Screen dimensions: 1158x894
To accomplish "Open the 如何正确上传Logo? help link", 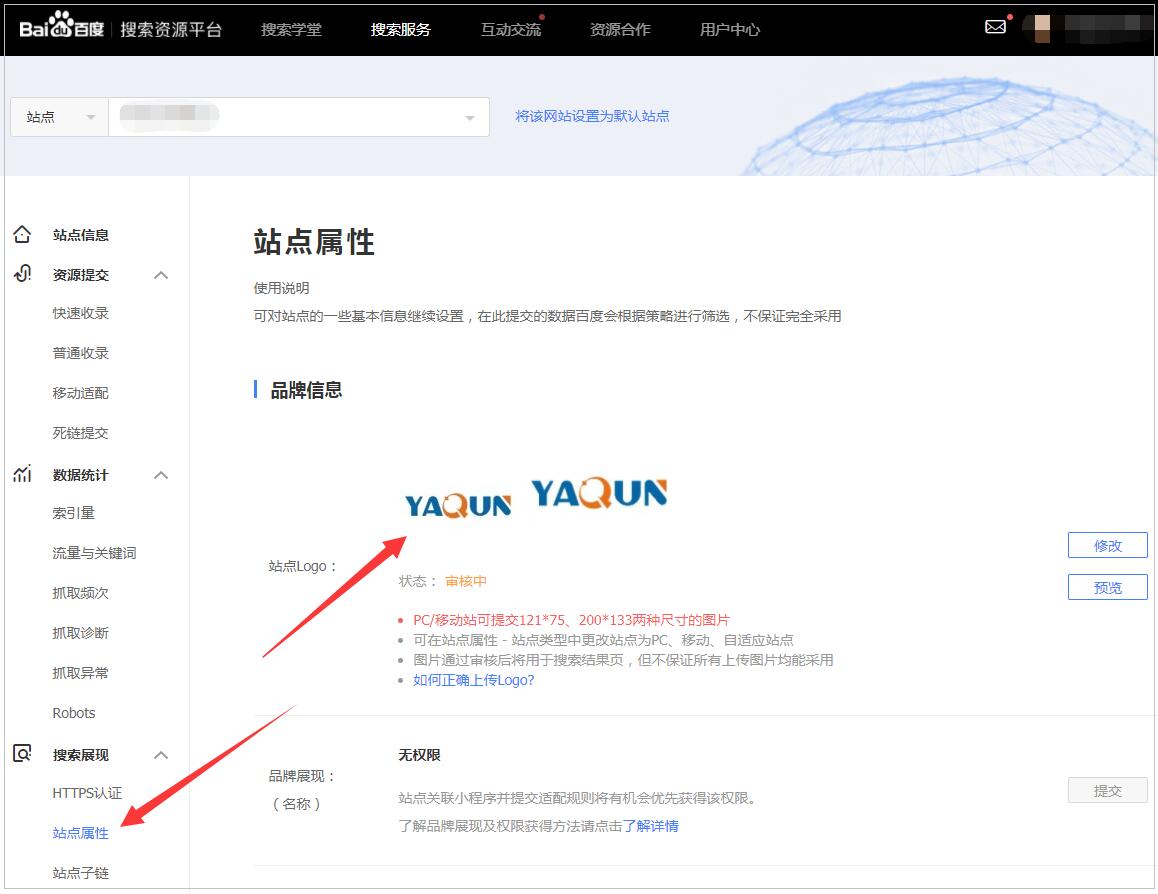I will click(x=473, y=680).
